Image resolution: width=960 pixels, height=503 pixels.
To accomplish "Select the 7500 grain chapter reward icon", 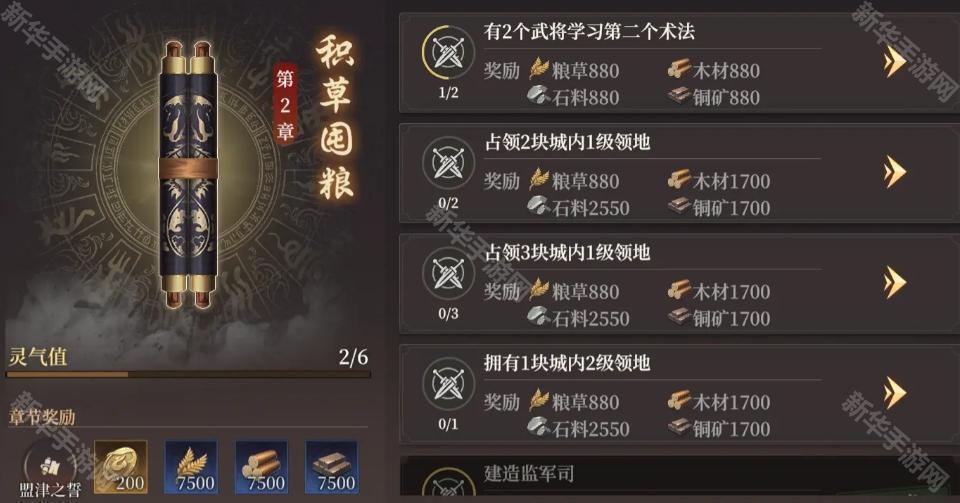I will click(x=190, y=466).
